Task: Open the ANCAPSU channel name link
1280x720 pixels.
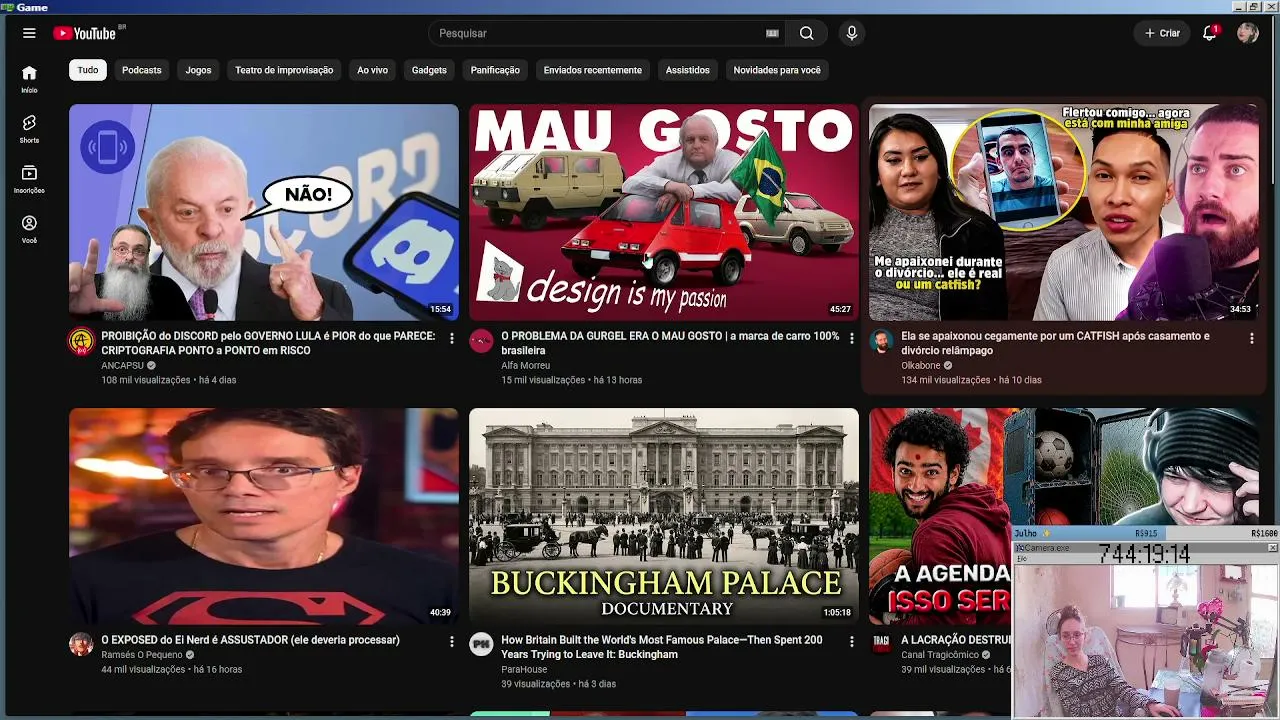Action: 122,366
